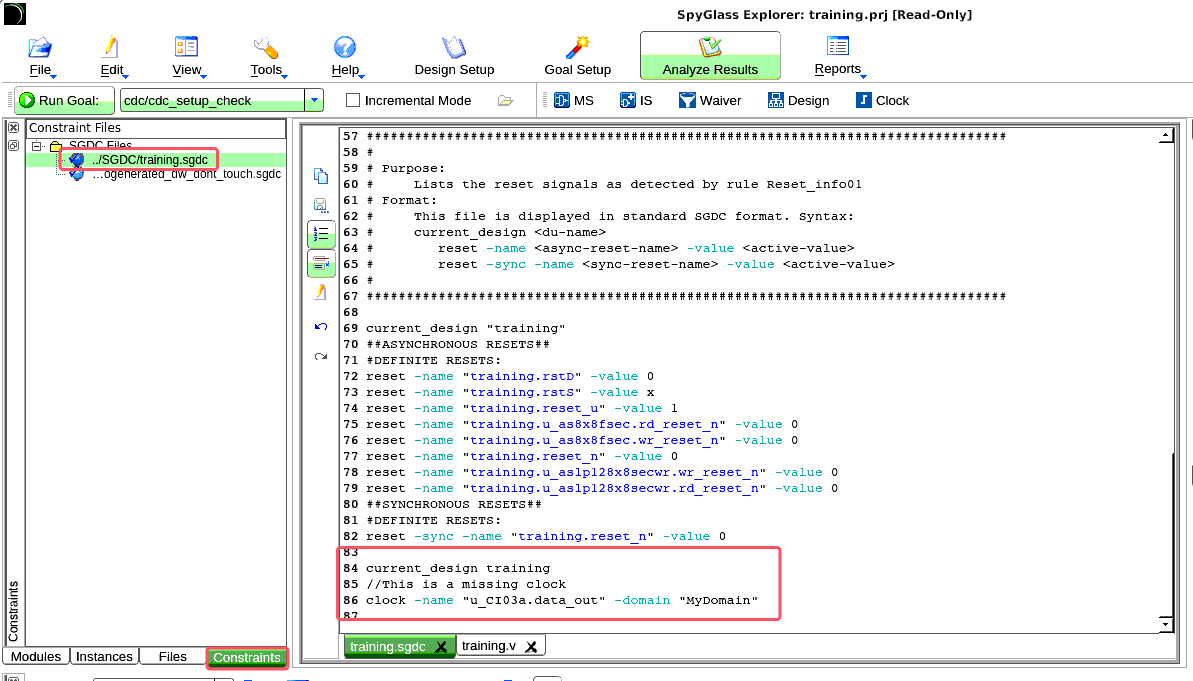Viewport: 1193px width, 681px height.
Task: Click line 74 training.reset_u reset line
Action: click(521, 409)
